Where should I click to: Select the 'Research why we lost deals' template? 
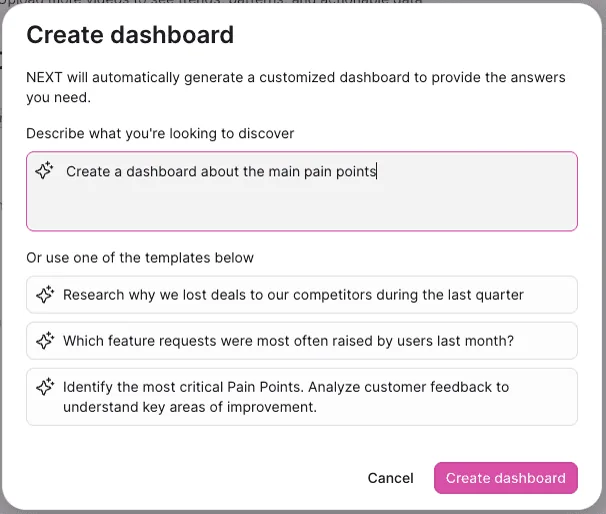302,294
